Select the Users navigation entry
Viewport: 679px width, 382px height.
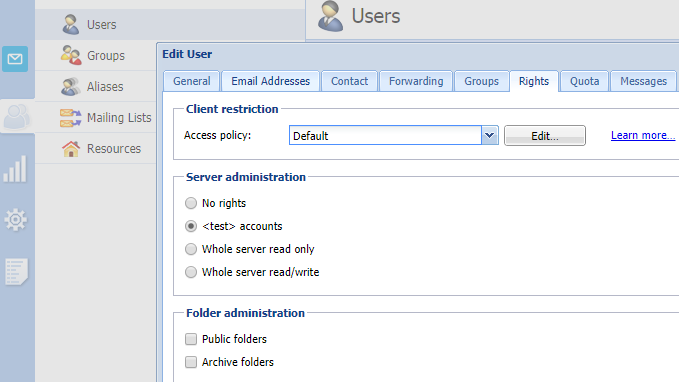tap(170, 25)
